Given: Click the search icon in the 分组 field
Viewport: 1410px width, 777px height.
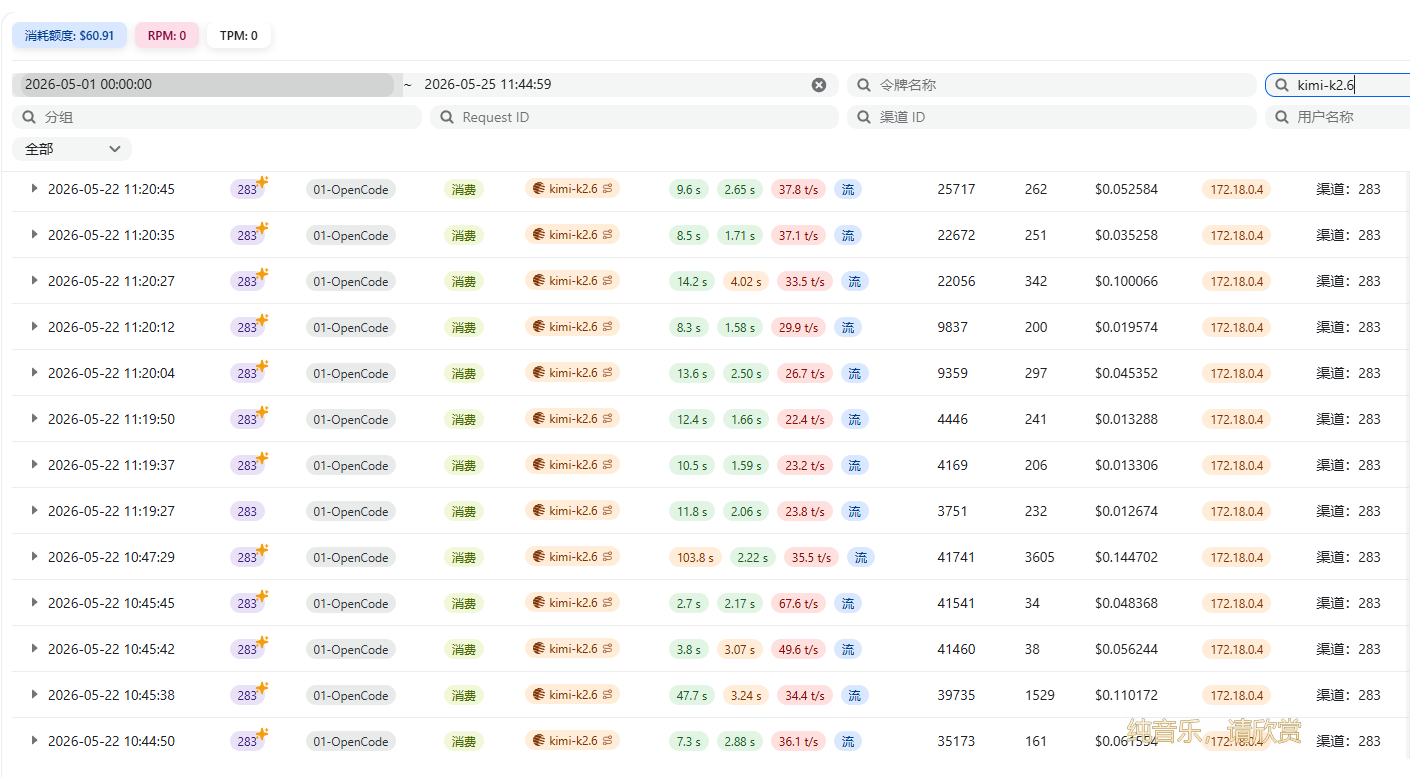Looking at the screenshot, I should point(29,117).
